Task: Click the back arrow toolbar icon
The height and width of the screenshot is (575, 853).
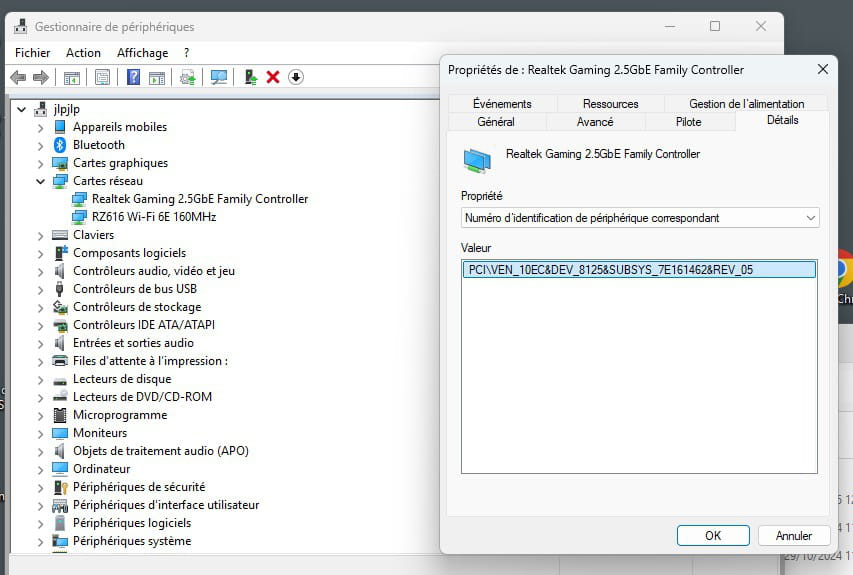Action: click(x=18, y=77)
